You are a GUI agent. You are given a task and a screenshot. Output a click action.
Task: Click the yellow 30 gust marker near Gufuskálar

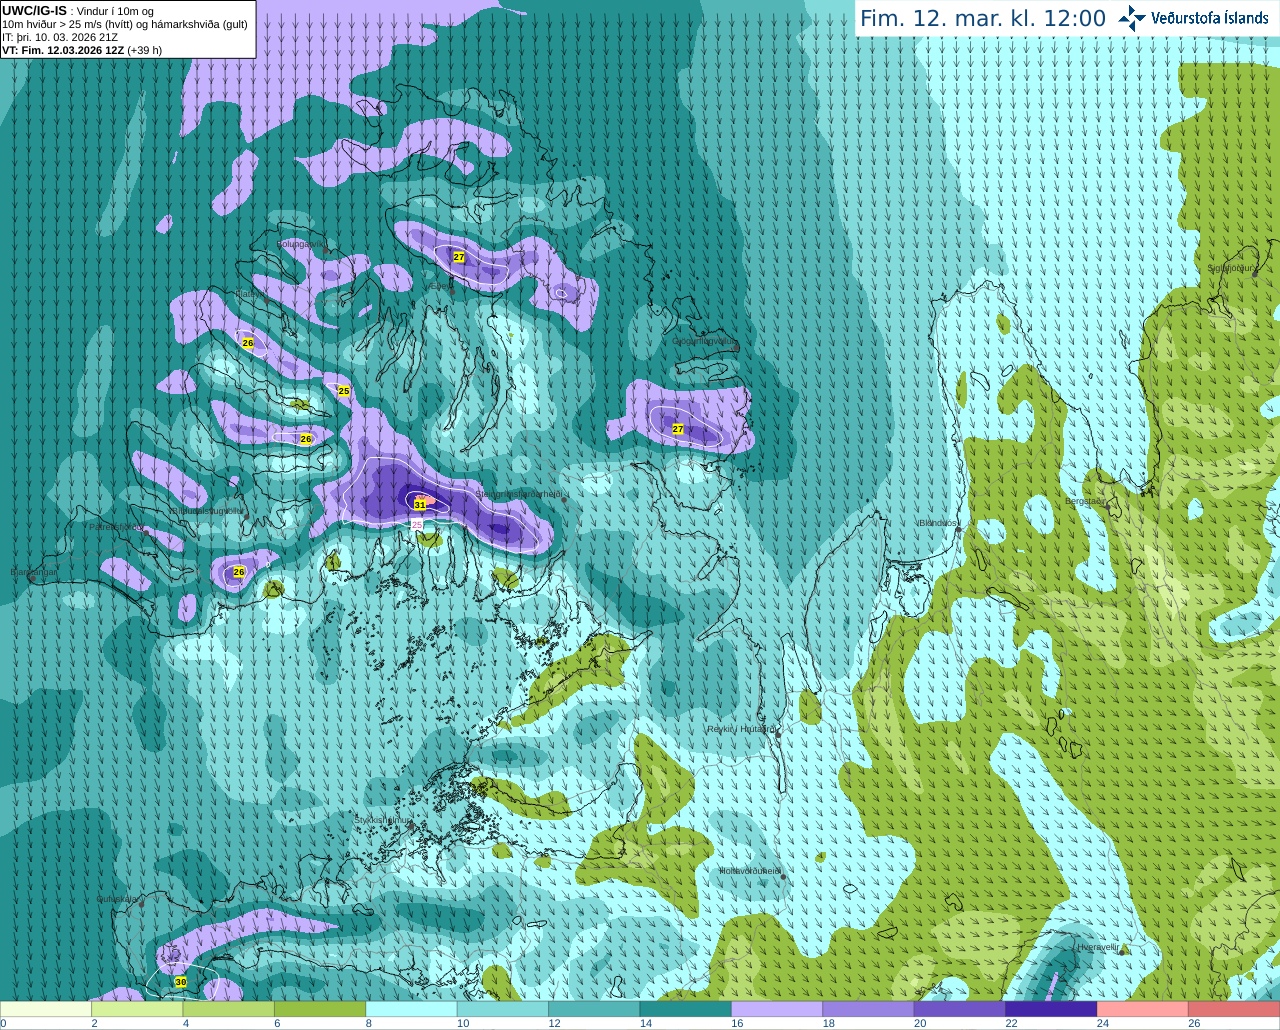point(180,982)
